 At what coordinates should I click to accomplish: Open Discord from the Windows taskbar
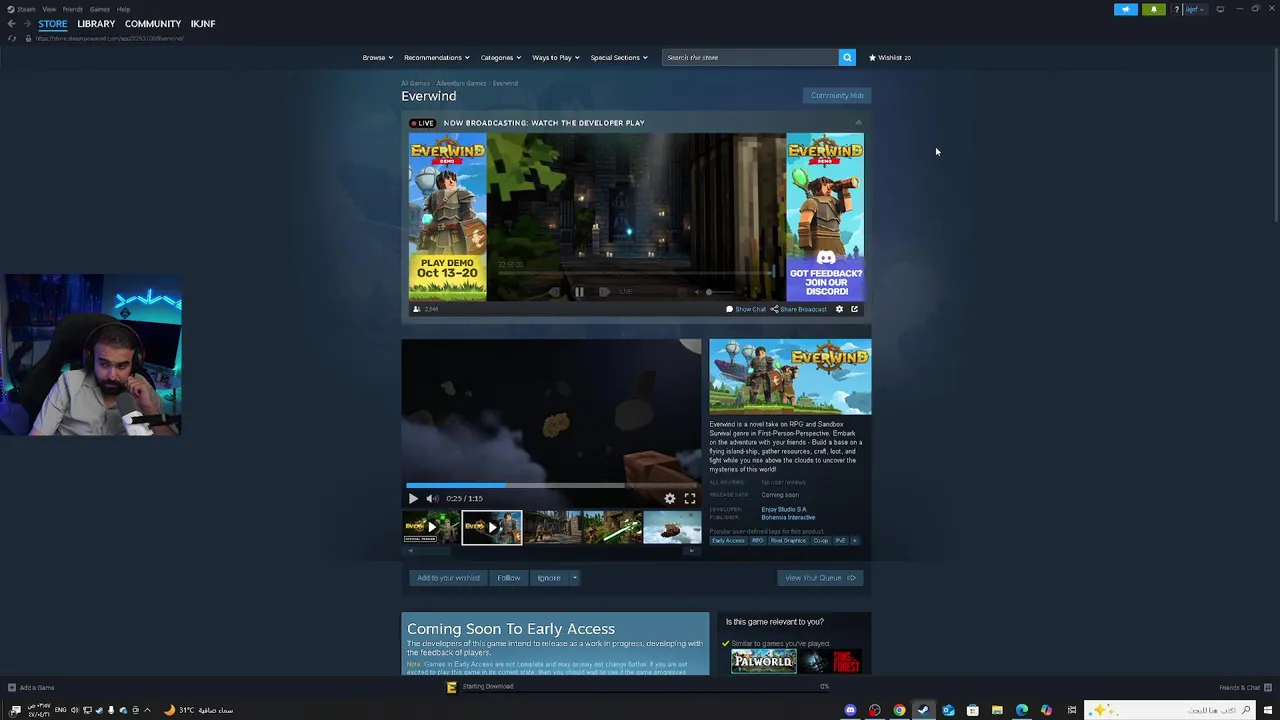(851, 710)
